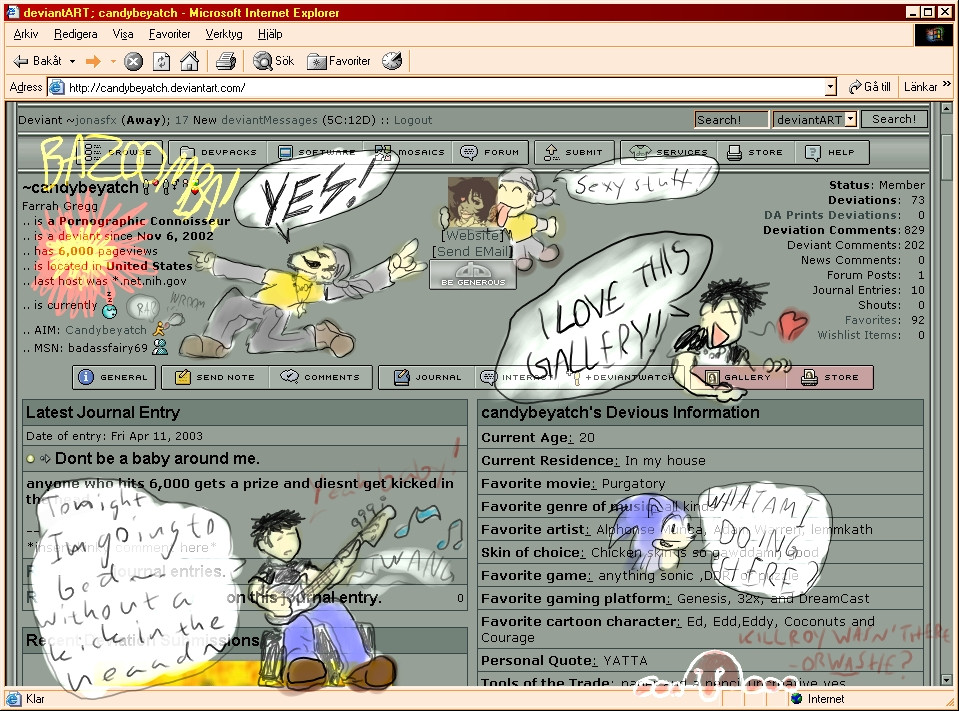
Task: Open the Comments tab
Action: [x=320, y=377]
